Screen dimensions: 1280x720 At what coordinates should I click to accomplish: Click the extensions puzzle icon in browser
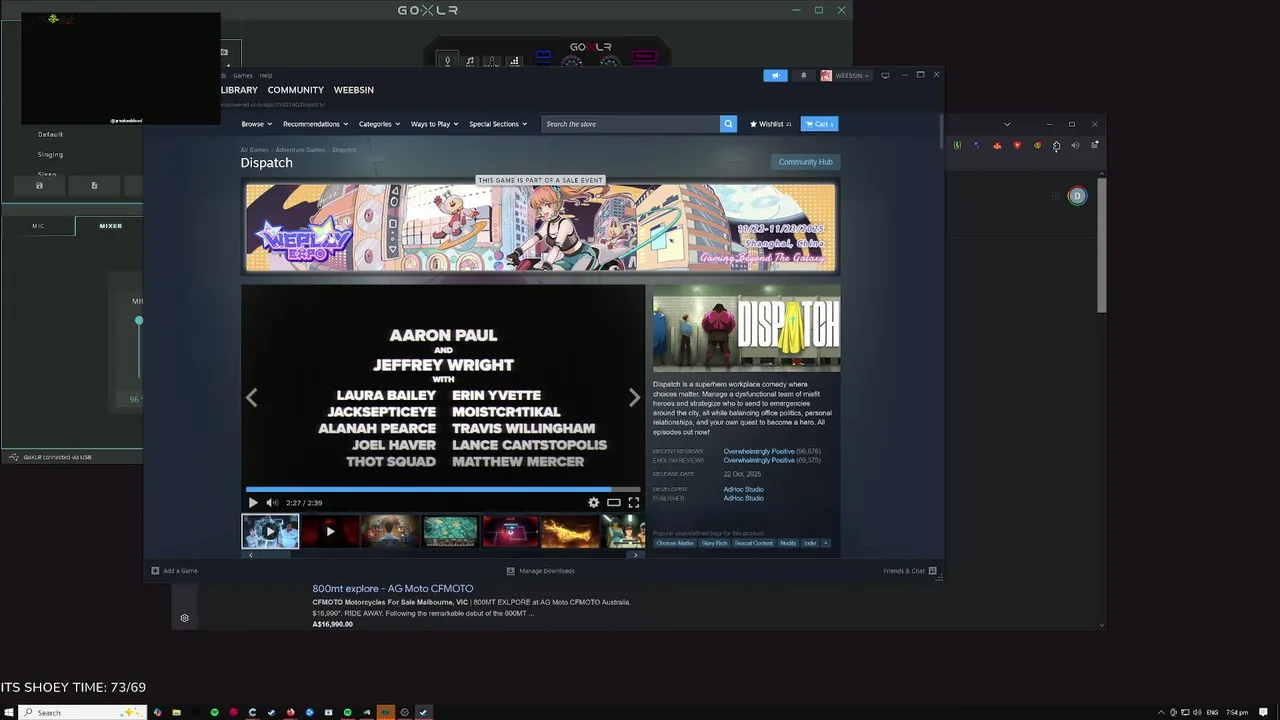click(x=1056, y=146)
